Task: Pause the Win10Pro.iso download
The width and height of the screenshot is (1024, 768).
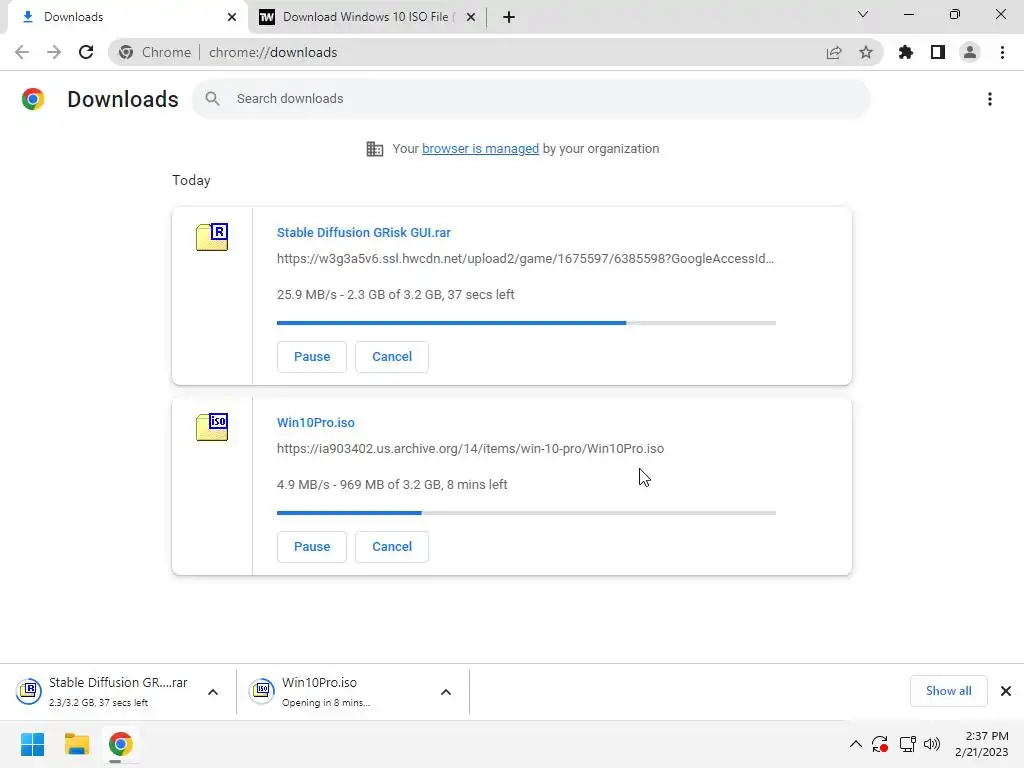Action: (312, 547)
